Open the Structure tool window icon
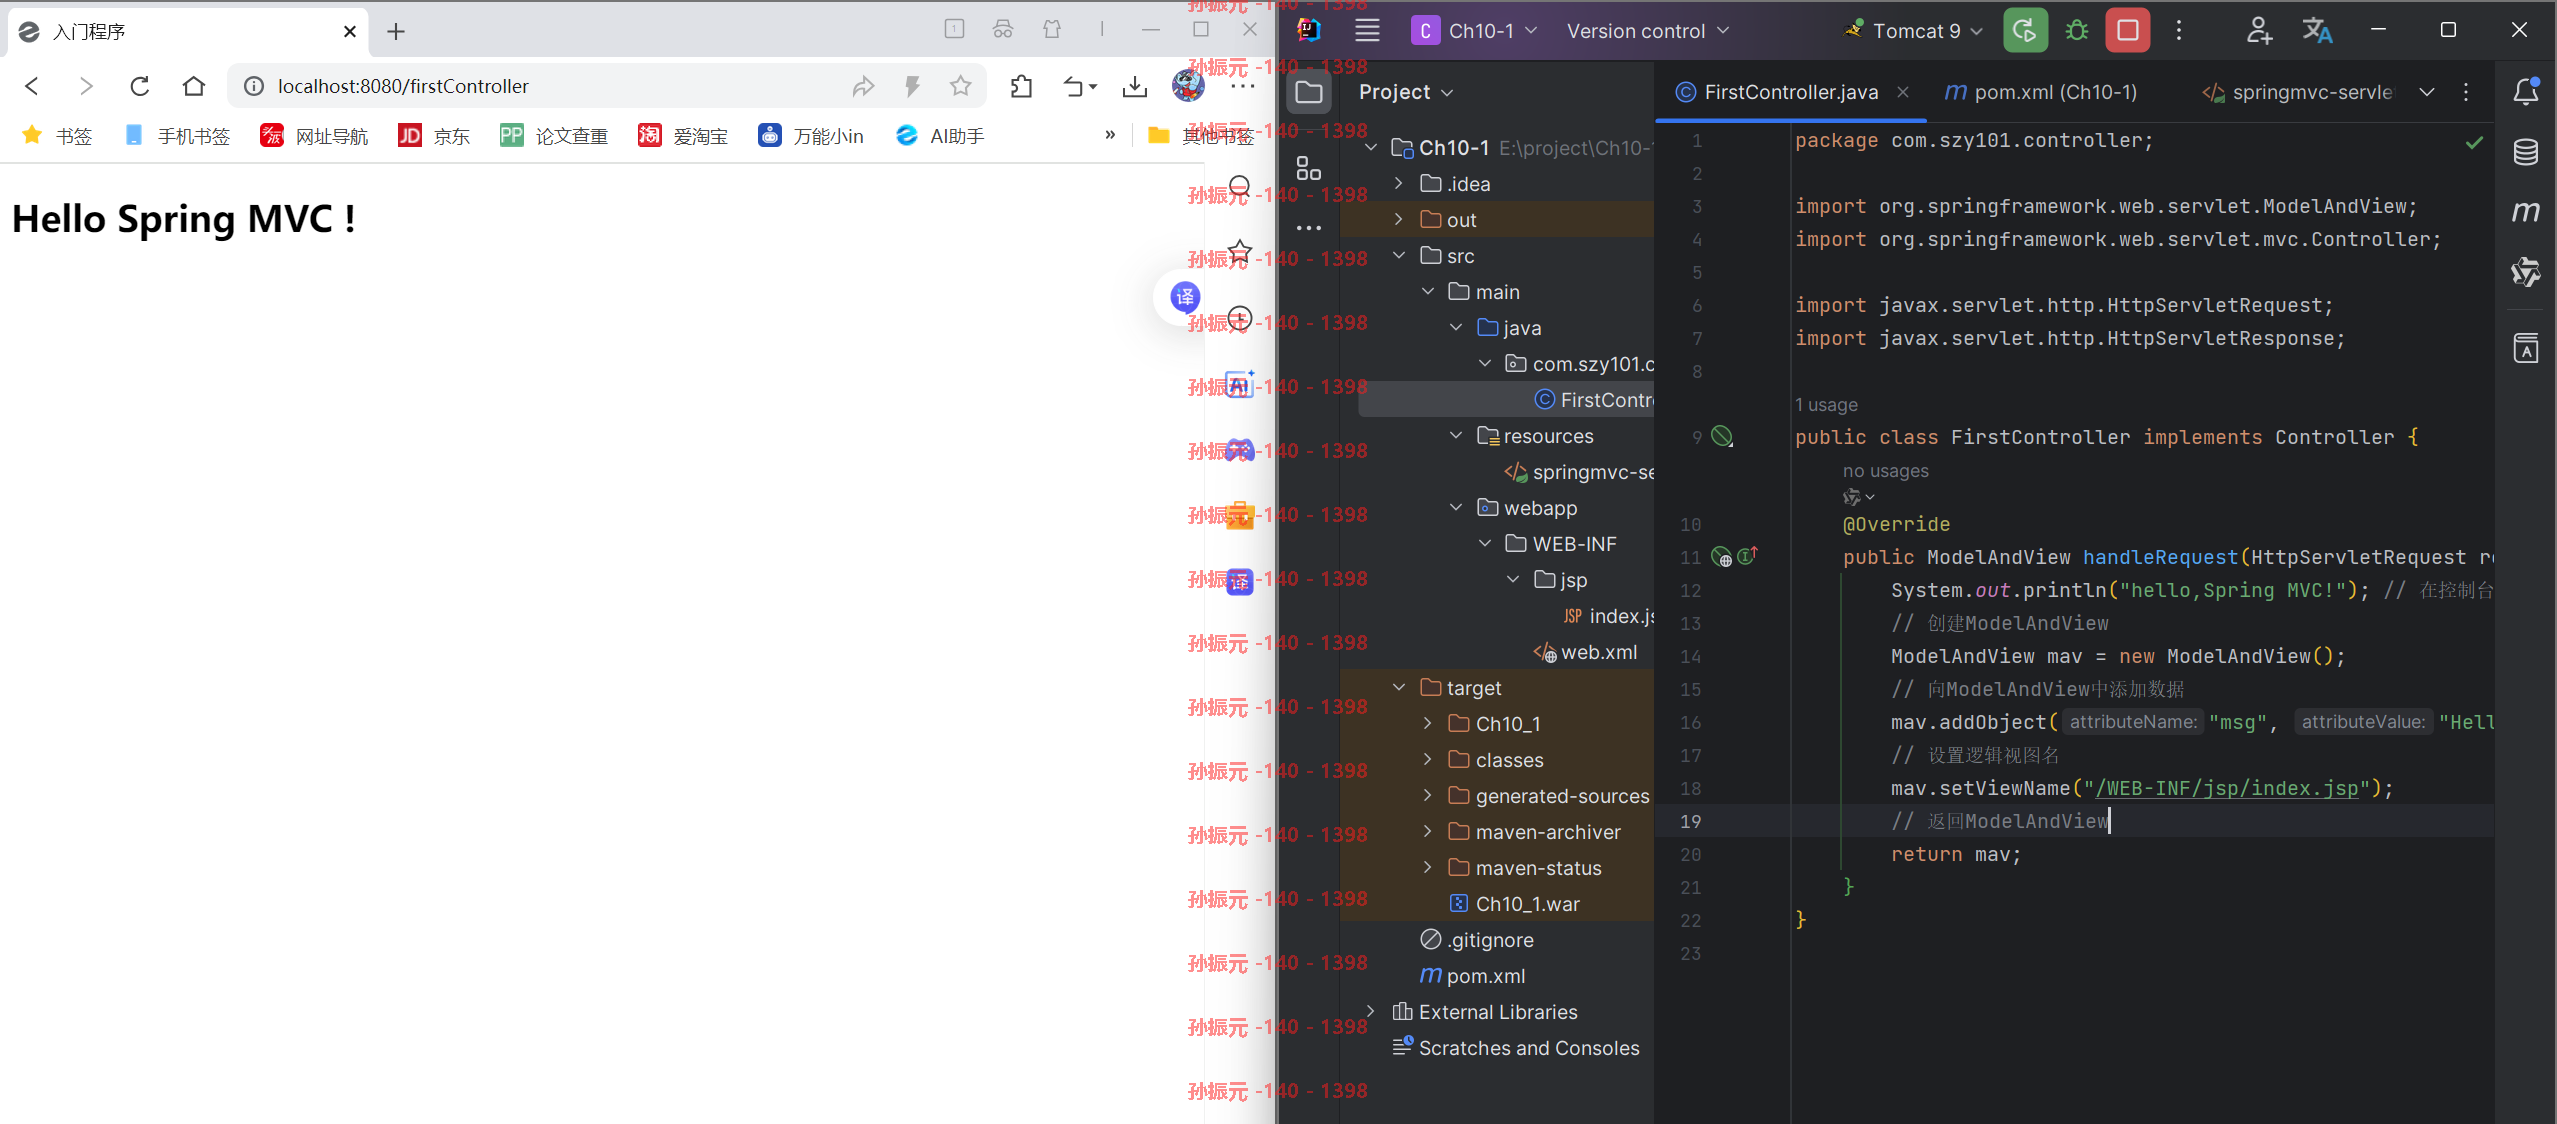Image resolution: width=2557 pixels, height=1124 pixels. (x=1309, y=168)
